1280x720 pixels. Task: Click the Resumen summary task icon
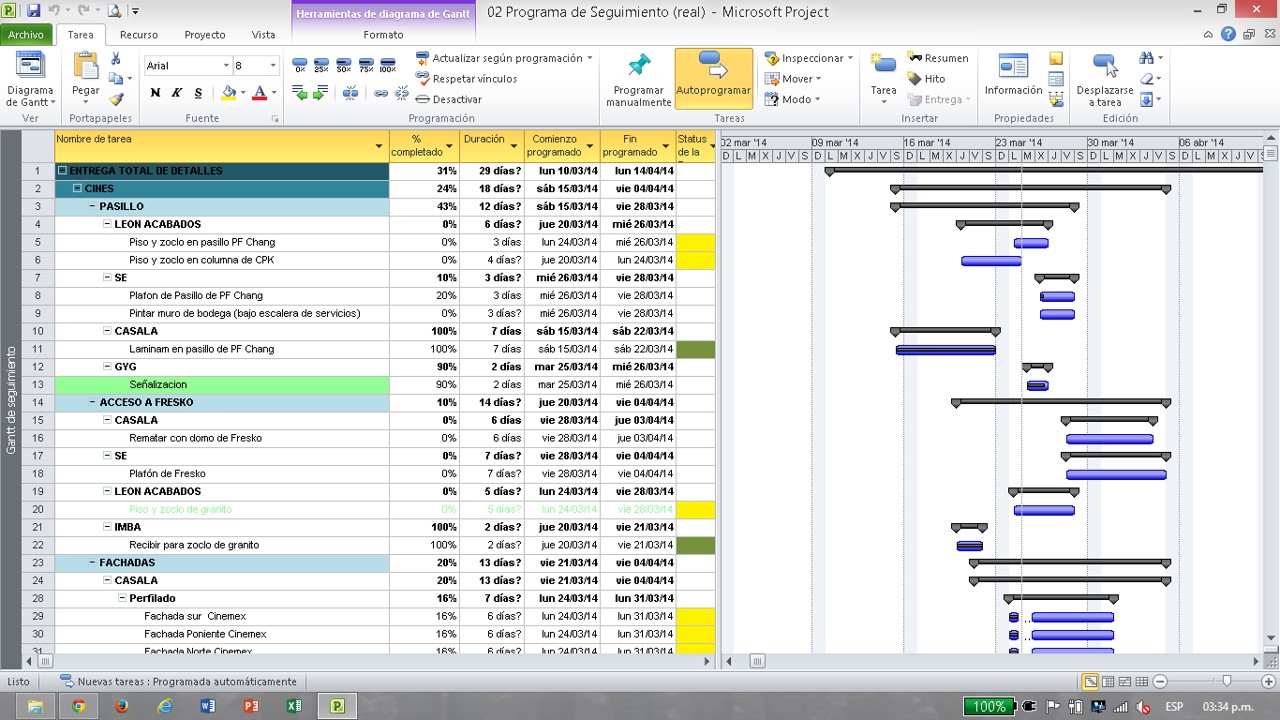click(914, 58)
